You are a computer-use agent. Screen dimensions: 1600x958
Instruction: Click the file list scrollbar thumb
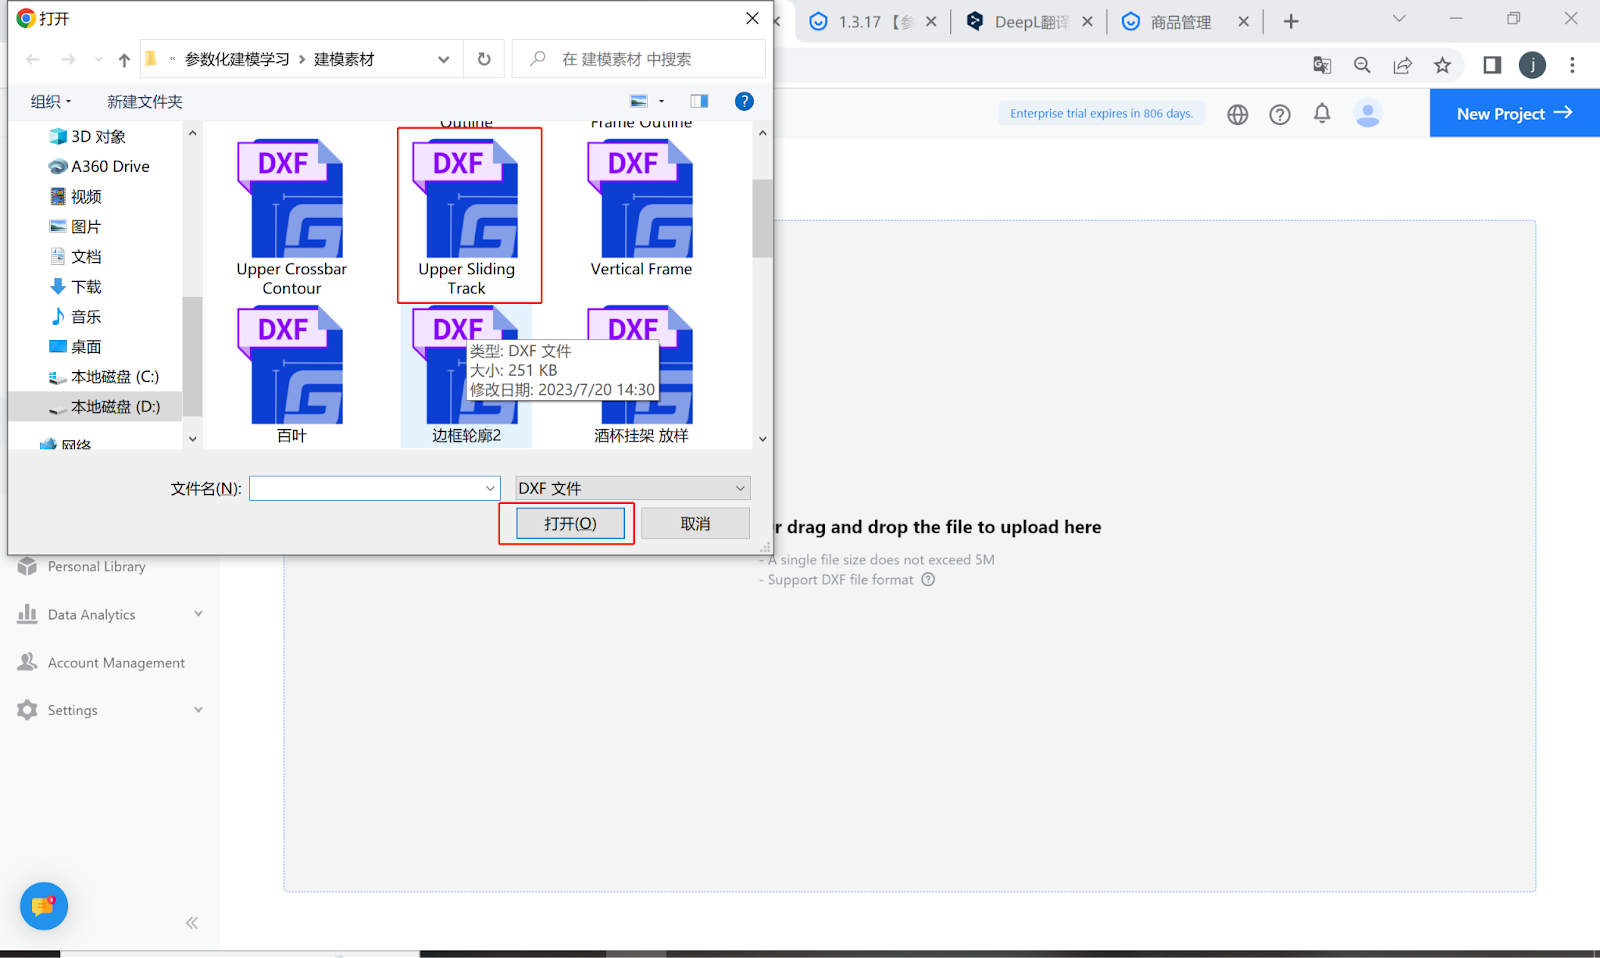762,218
